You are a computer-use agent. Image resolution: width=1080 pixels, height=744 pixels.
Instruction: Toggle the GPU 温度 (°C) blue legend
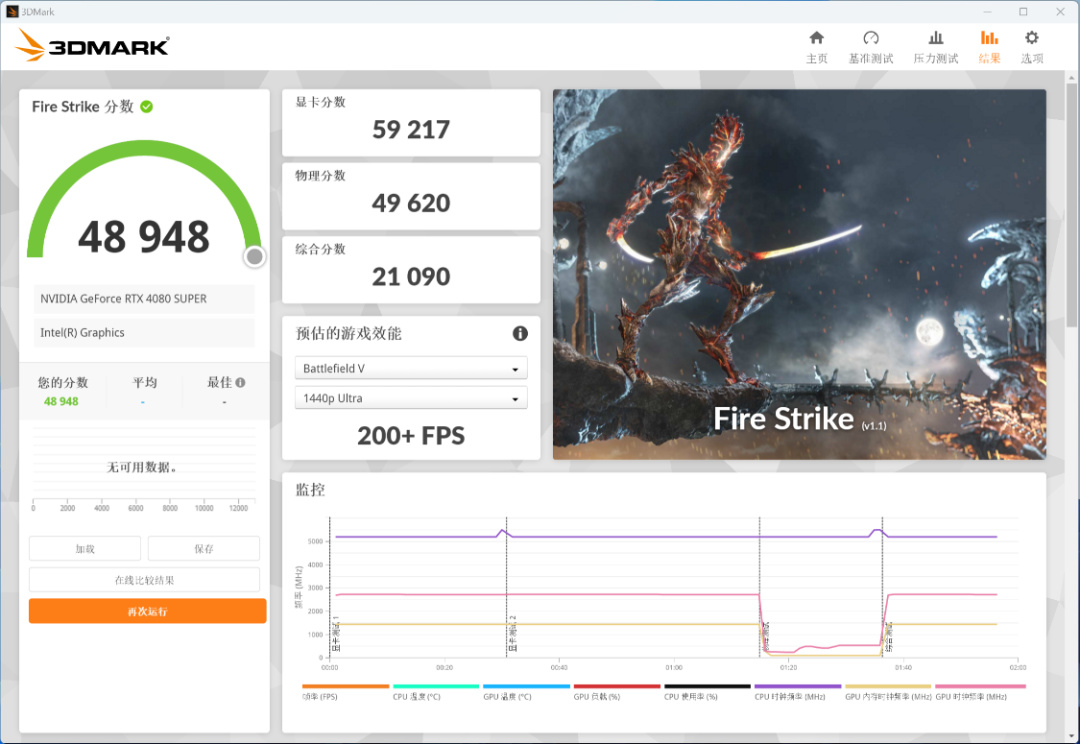click(x=526, y=692)
